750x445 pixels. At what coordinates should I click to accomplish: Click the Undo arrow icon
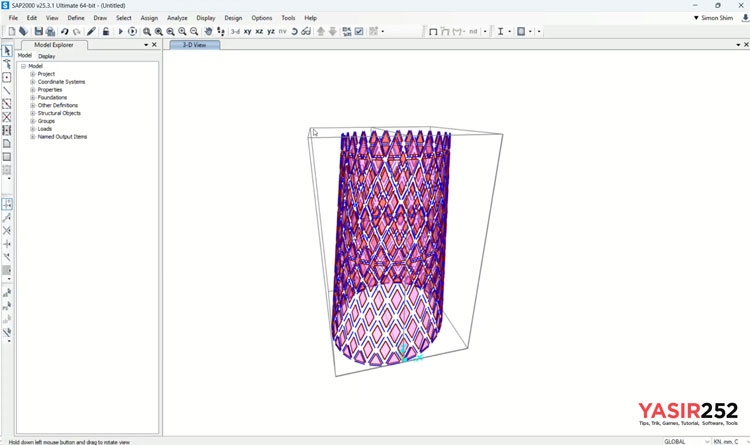65,32
